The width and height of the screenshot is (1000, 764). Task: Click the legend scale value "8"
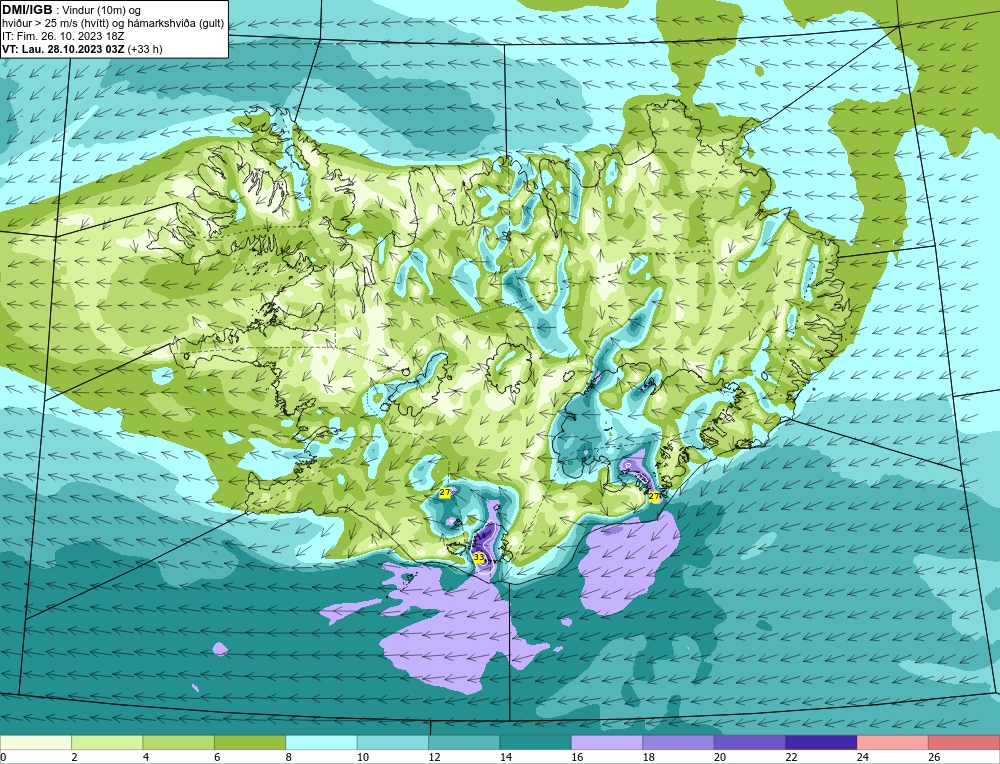coord(289,757)
